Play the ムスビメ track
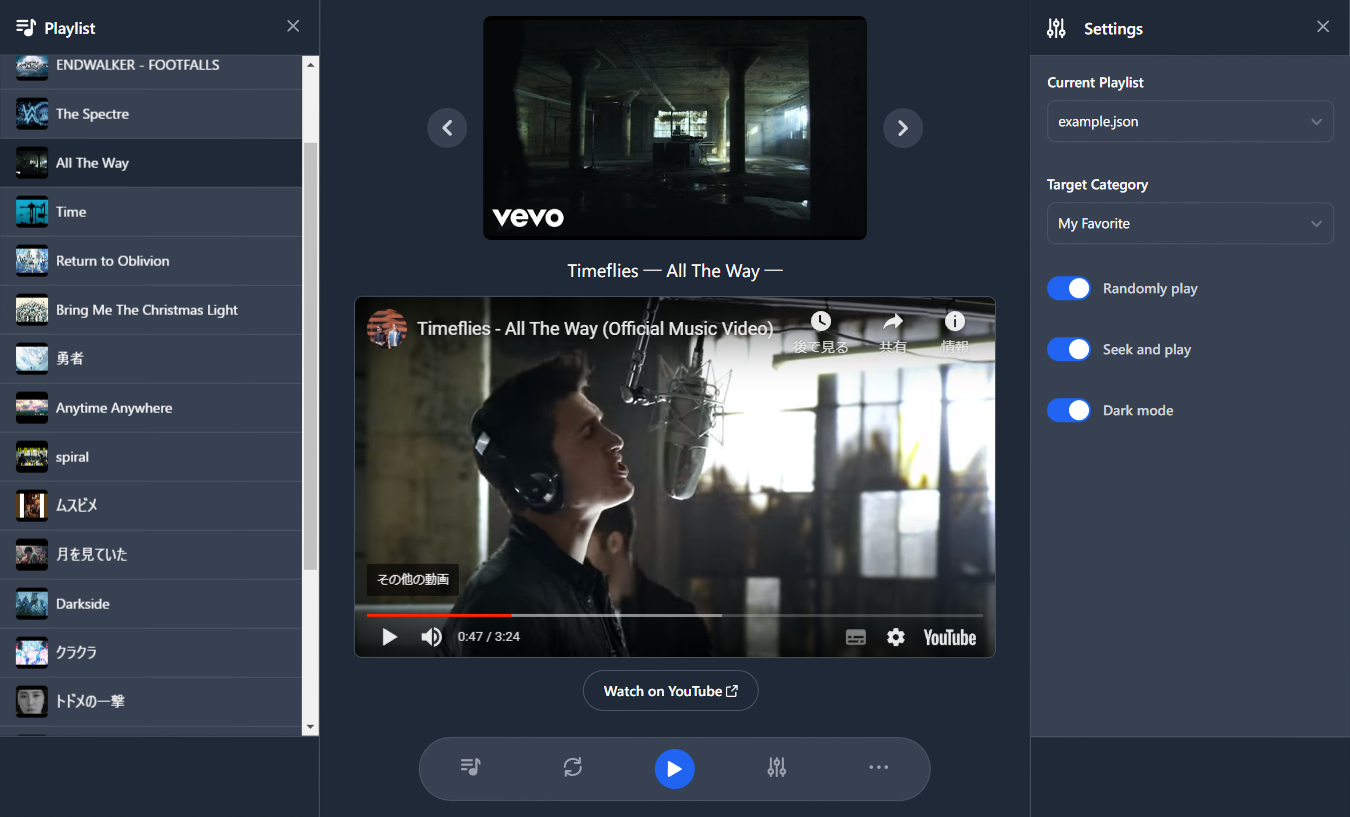Screen dimensions: 1350x817 pyautogui.click(x=151, y=506)
